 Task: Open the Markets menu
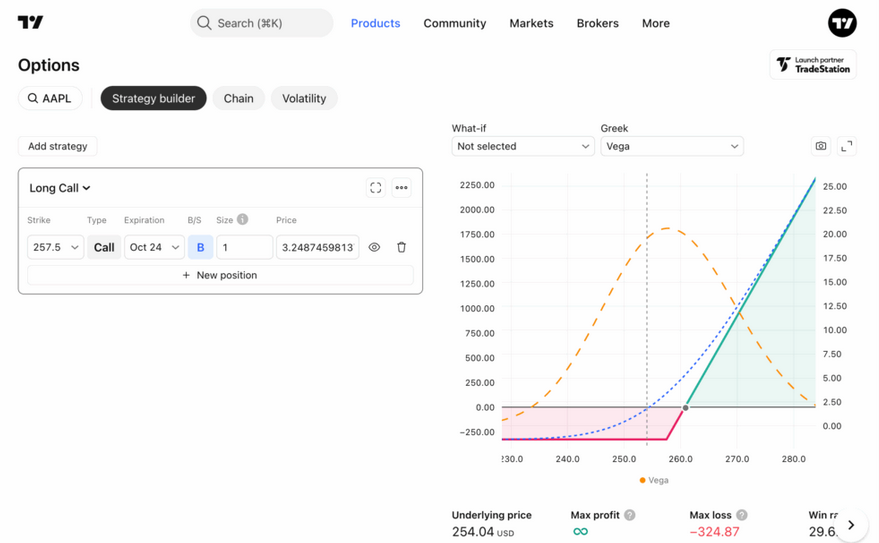coord(531,23)
